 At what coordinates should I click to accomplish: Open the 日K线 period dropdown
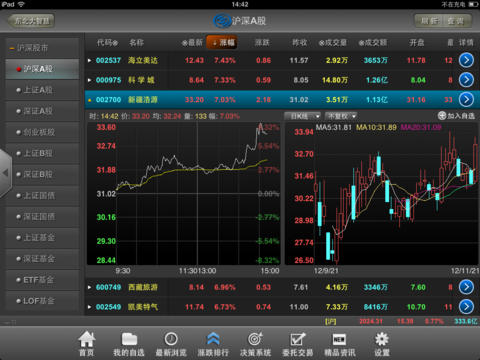click(x=302, y=116)
